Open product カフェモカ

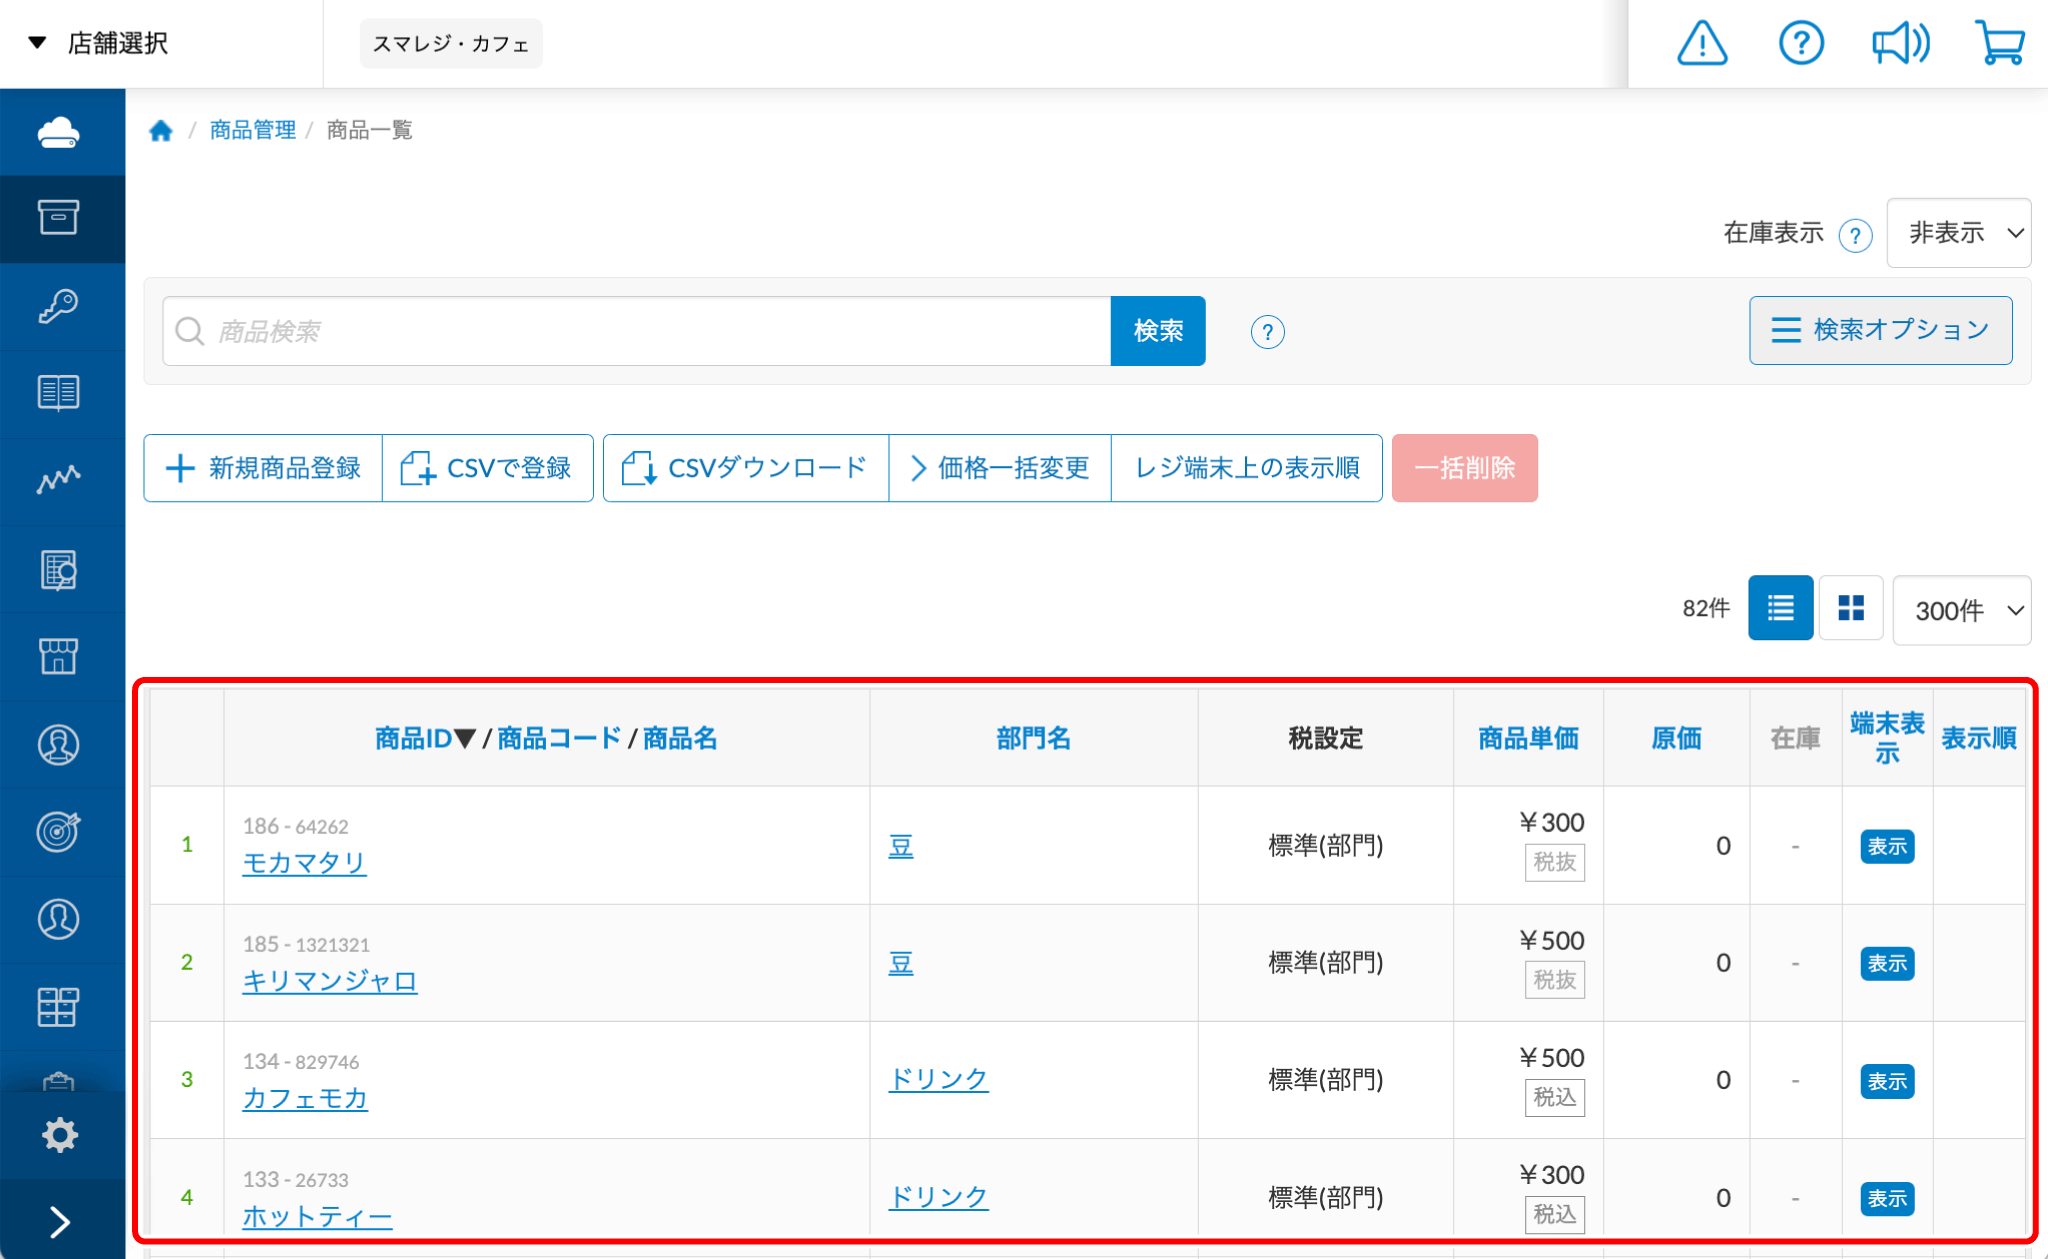click(305, 1098)
